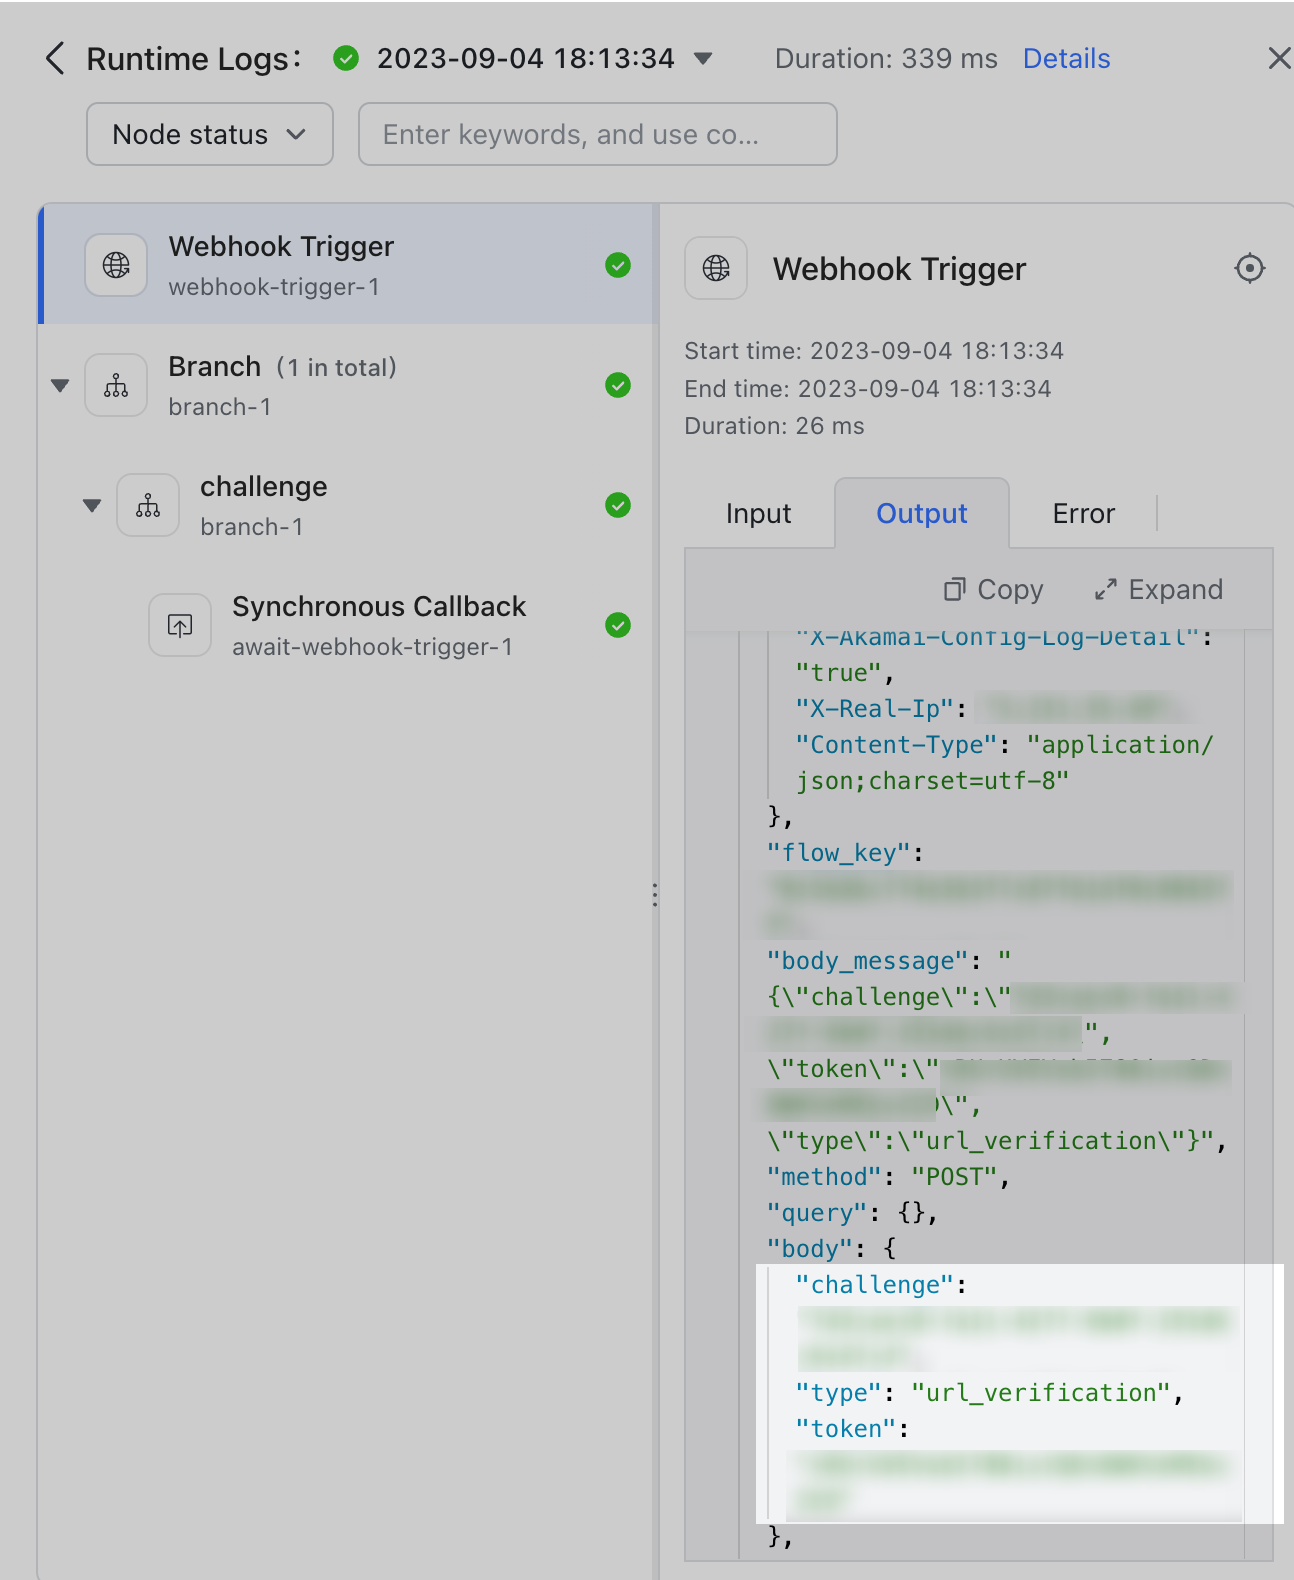This screenshot has height=1580, width=1294.
Task: Click the globe icon in Webhook Trigger list row
Action: point(117,265)
